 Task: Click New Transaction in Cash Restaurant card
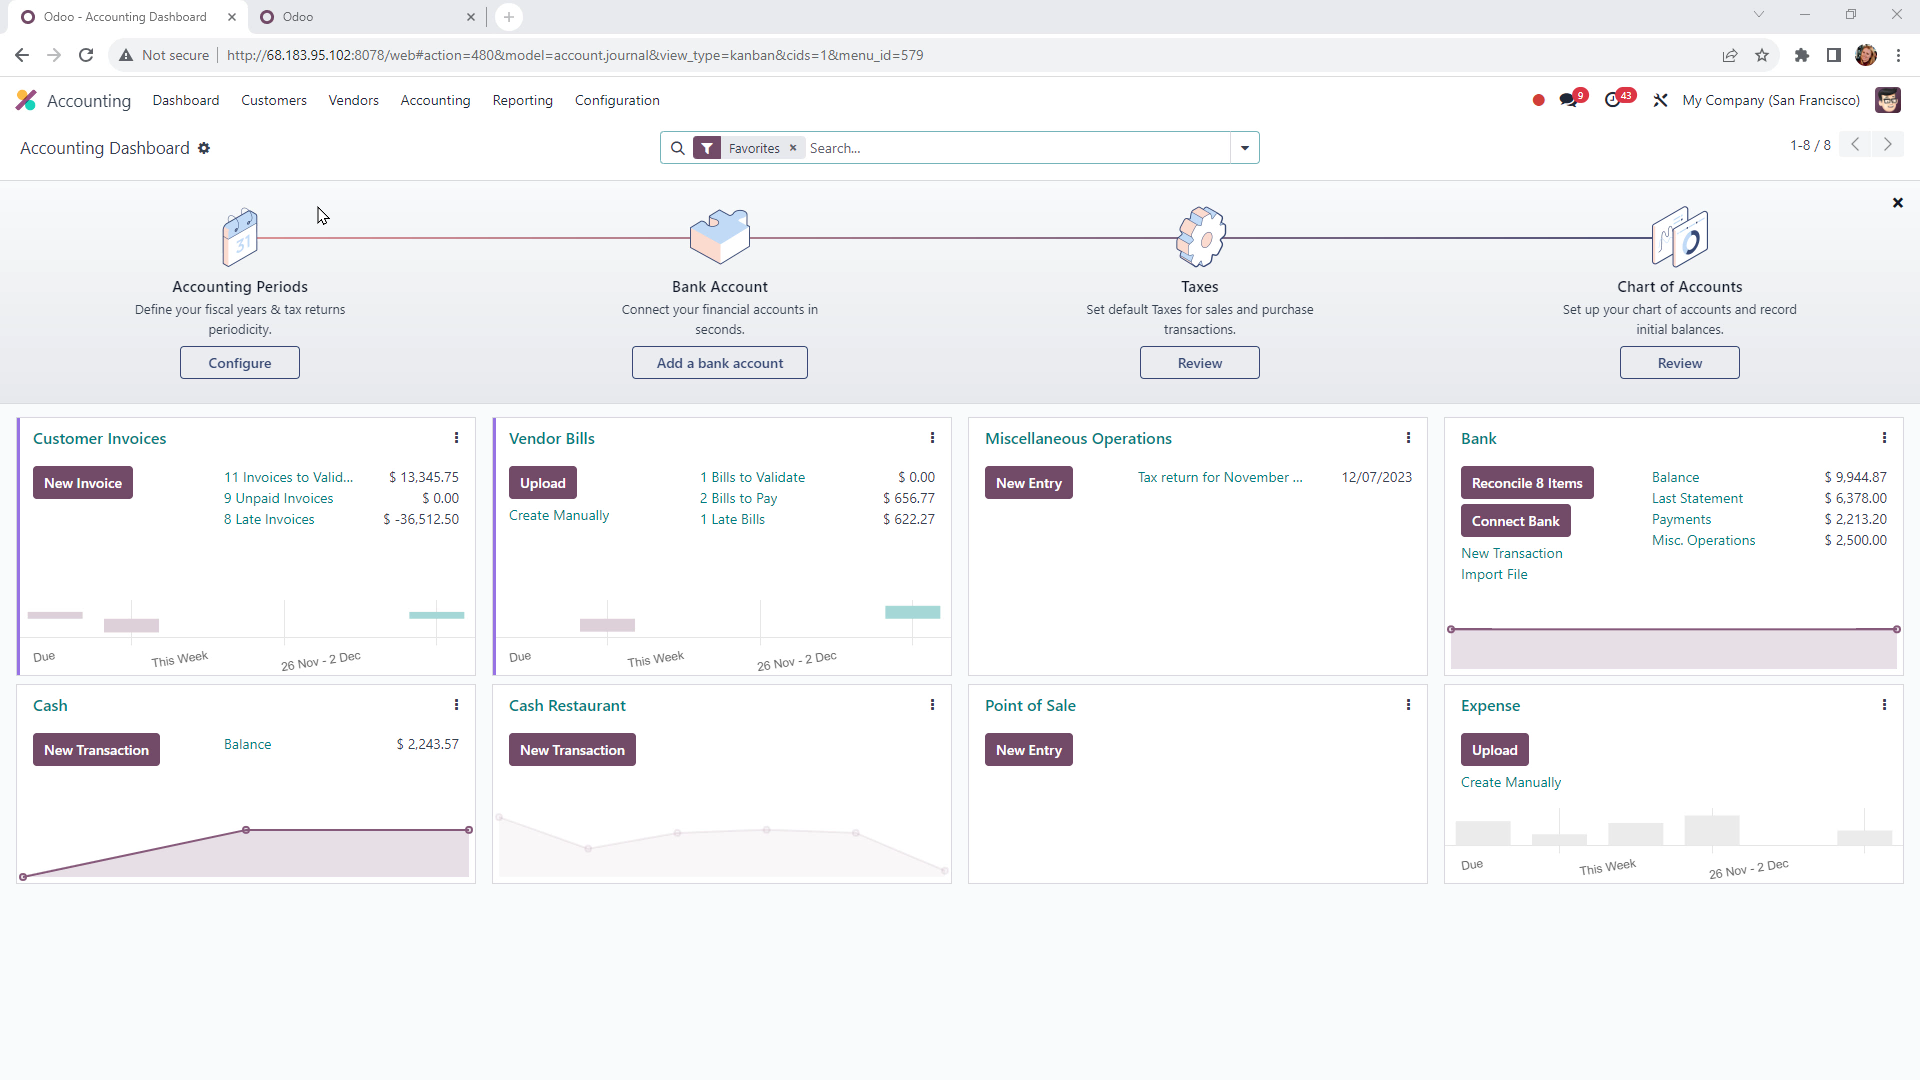click(x=572, y=750)
